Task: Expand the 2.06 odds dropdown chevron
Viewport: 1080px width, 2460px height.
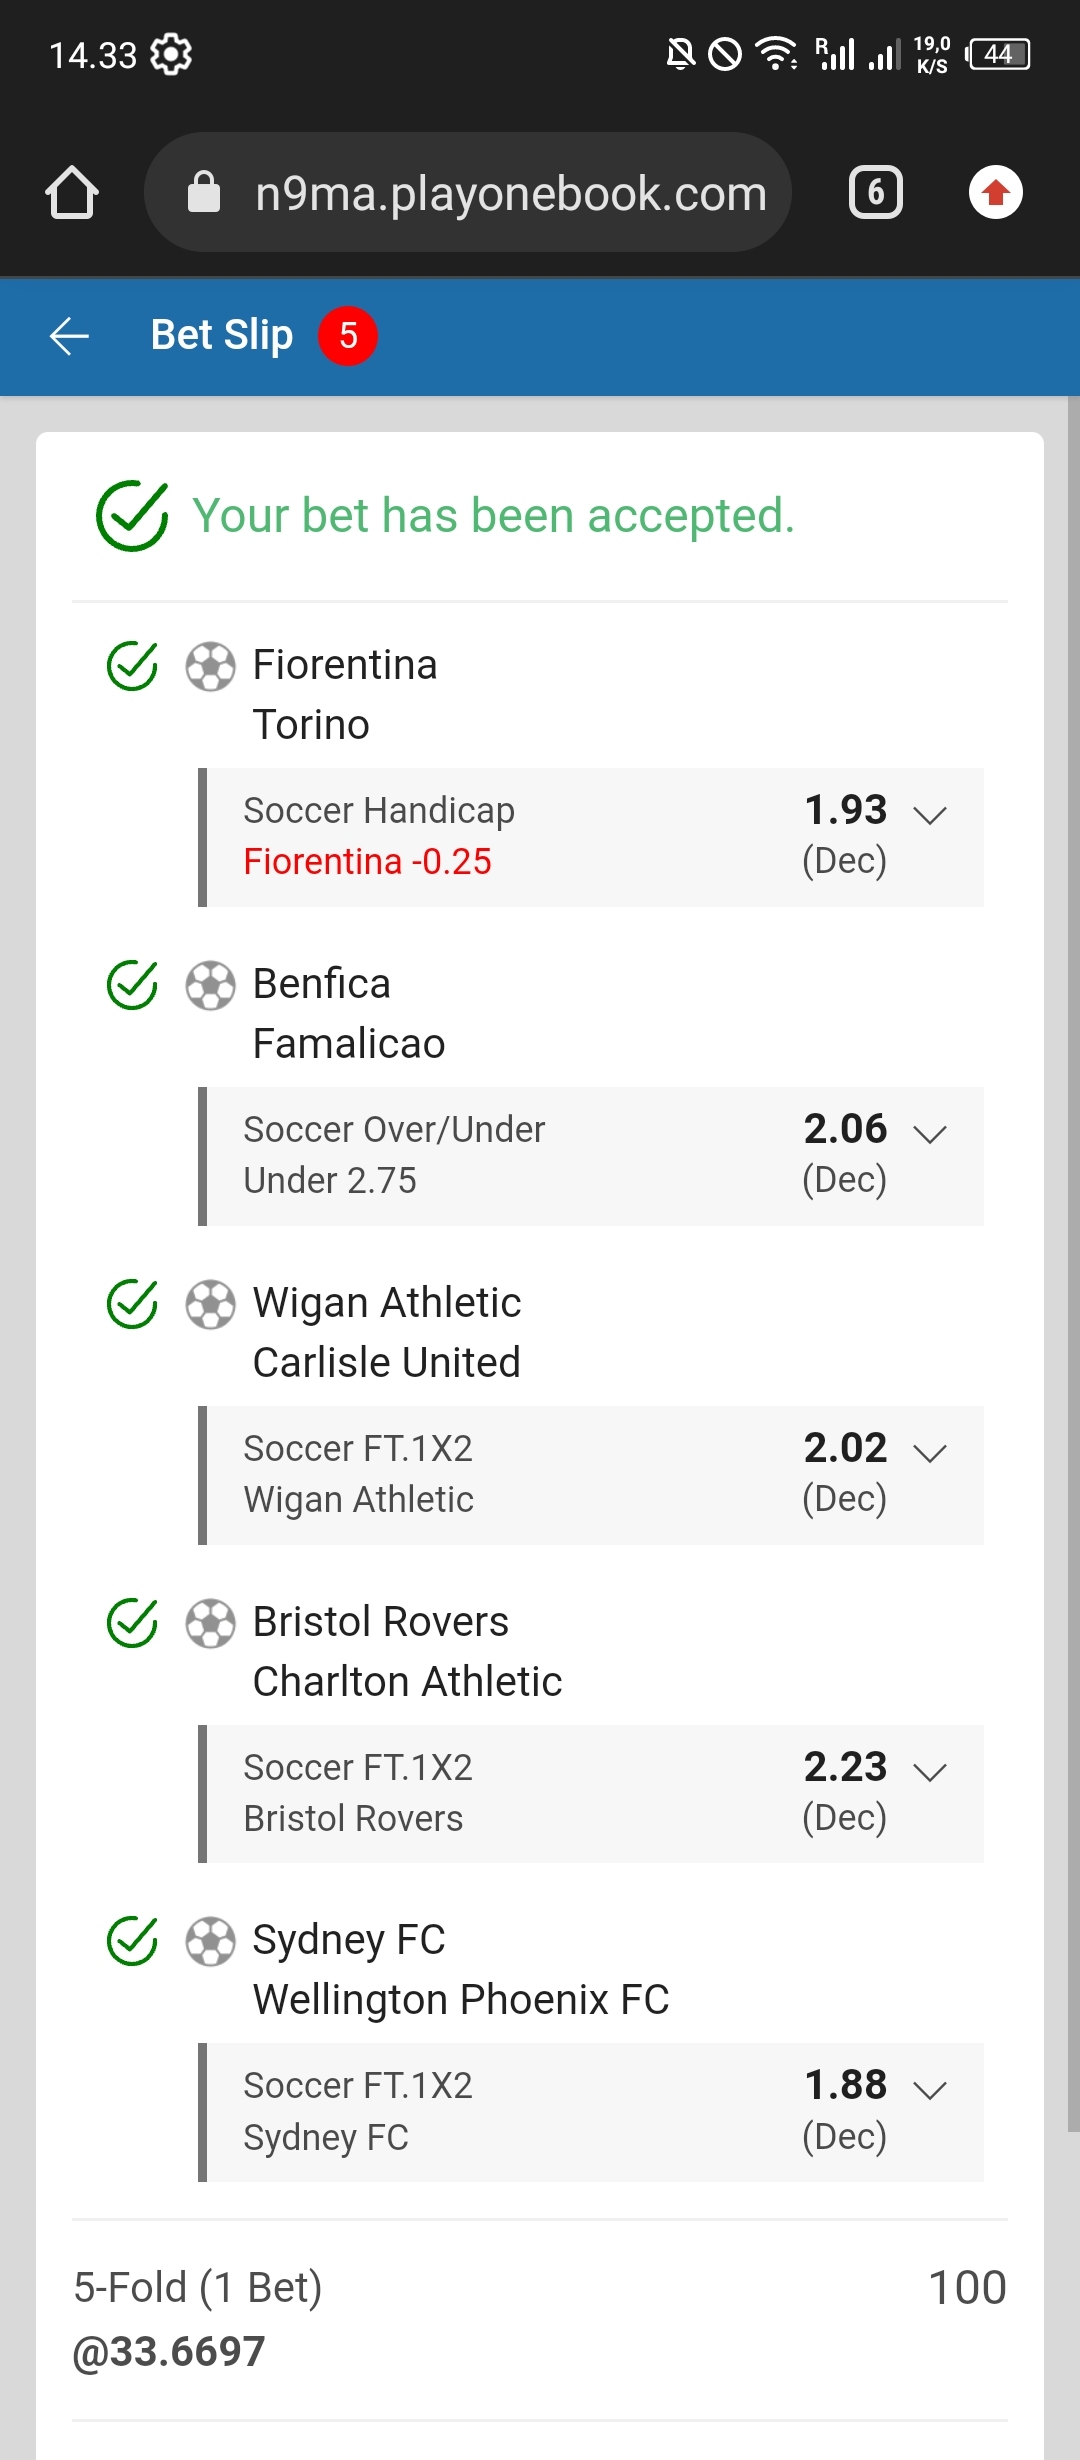Action: click(x=930, y=1134)
